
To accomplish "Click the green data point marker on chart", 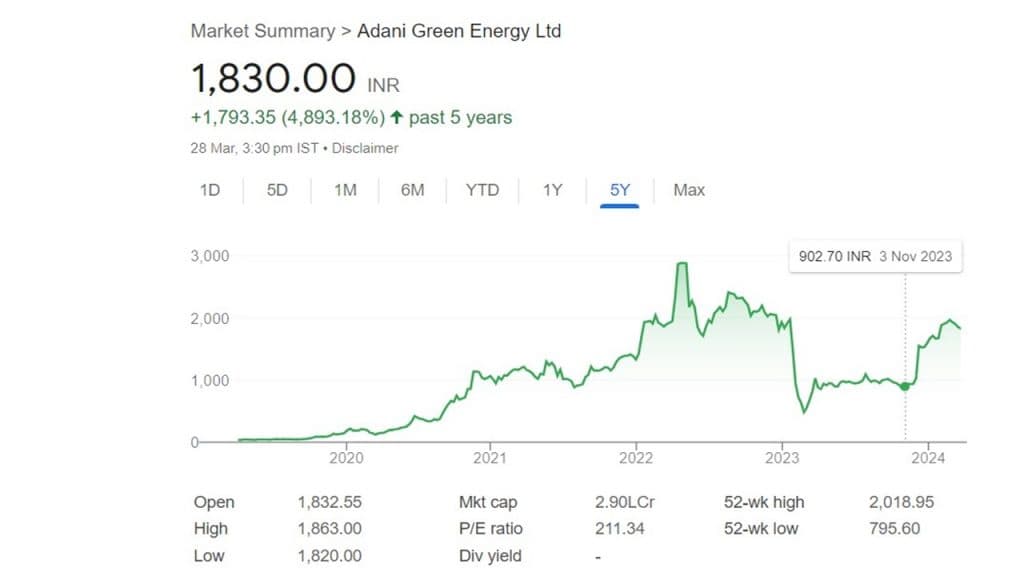I will 905,386.
